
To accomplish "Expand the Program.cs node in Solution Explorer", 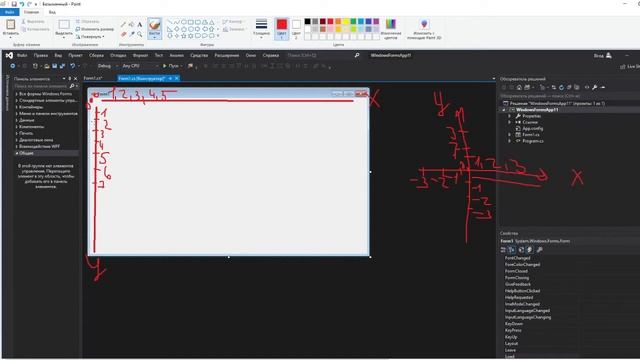I will point(509,141).
